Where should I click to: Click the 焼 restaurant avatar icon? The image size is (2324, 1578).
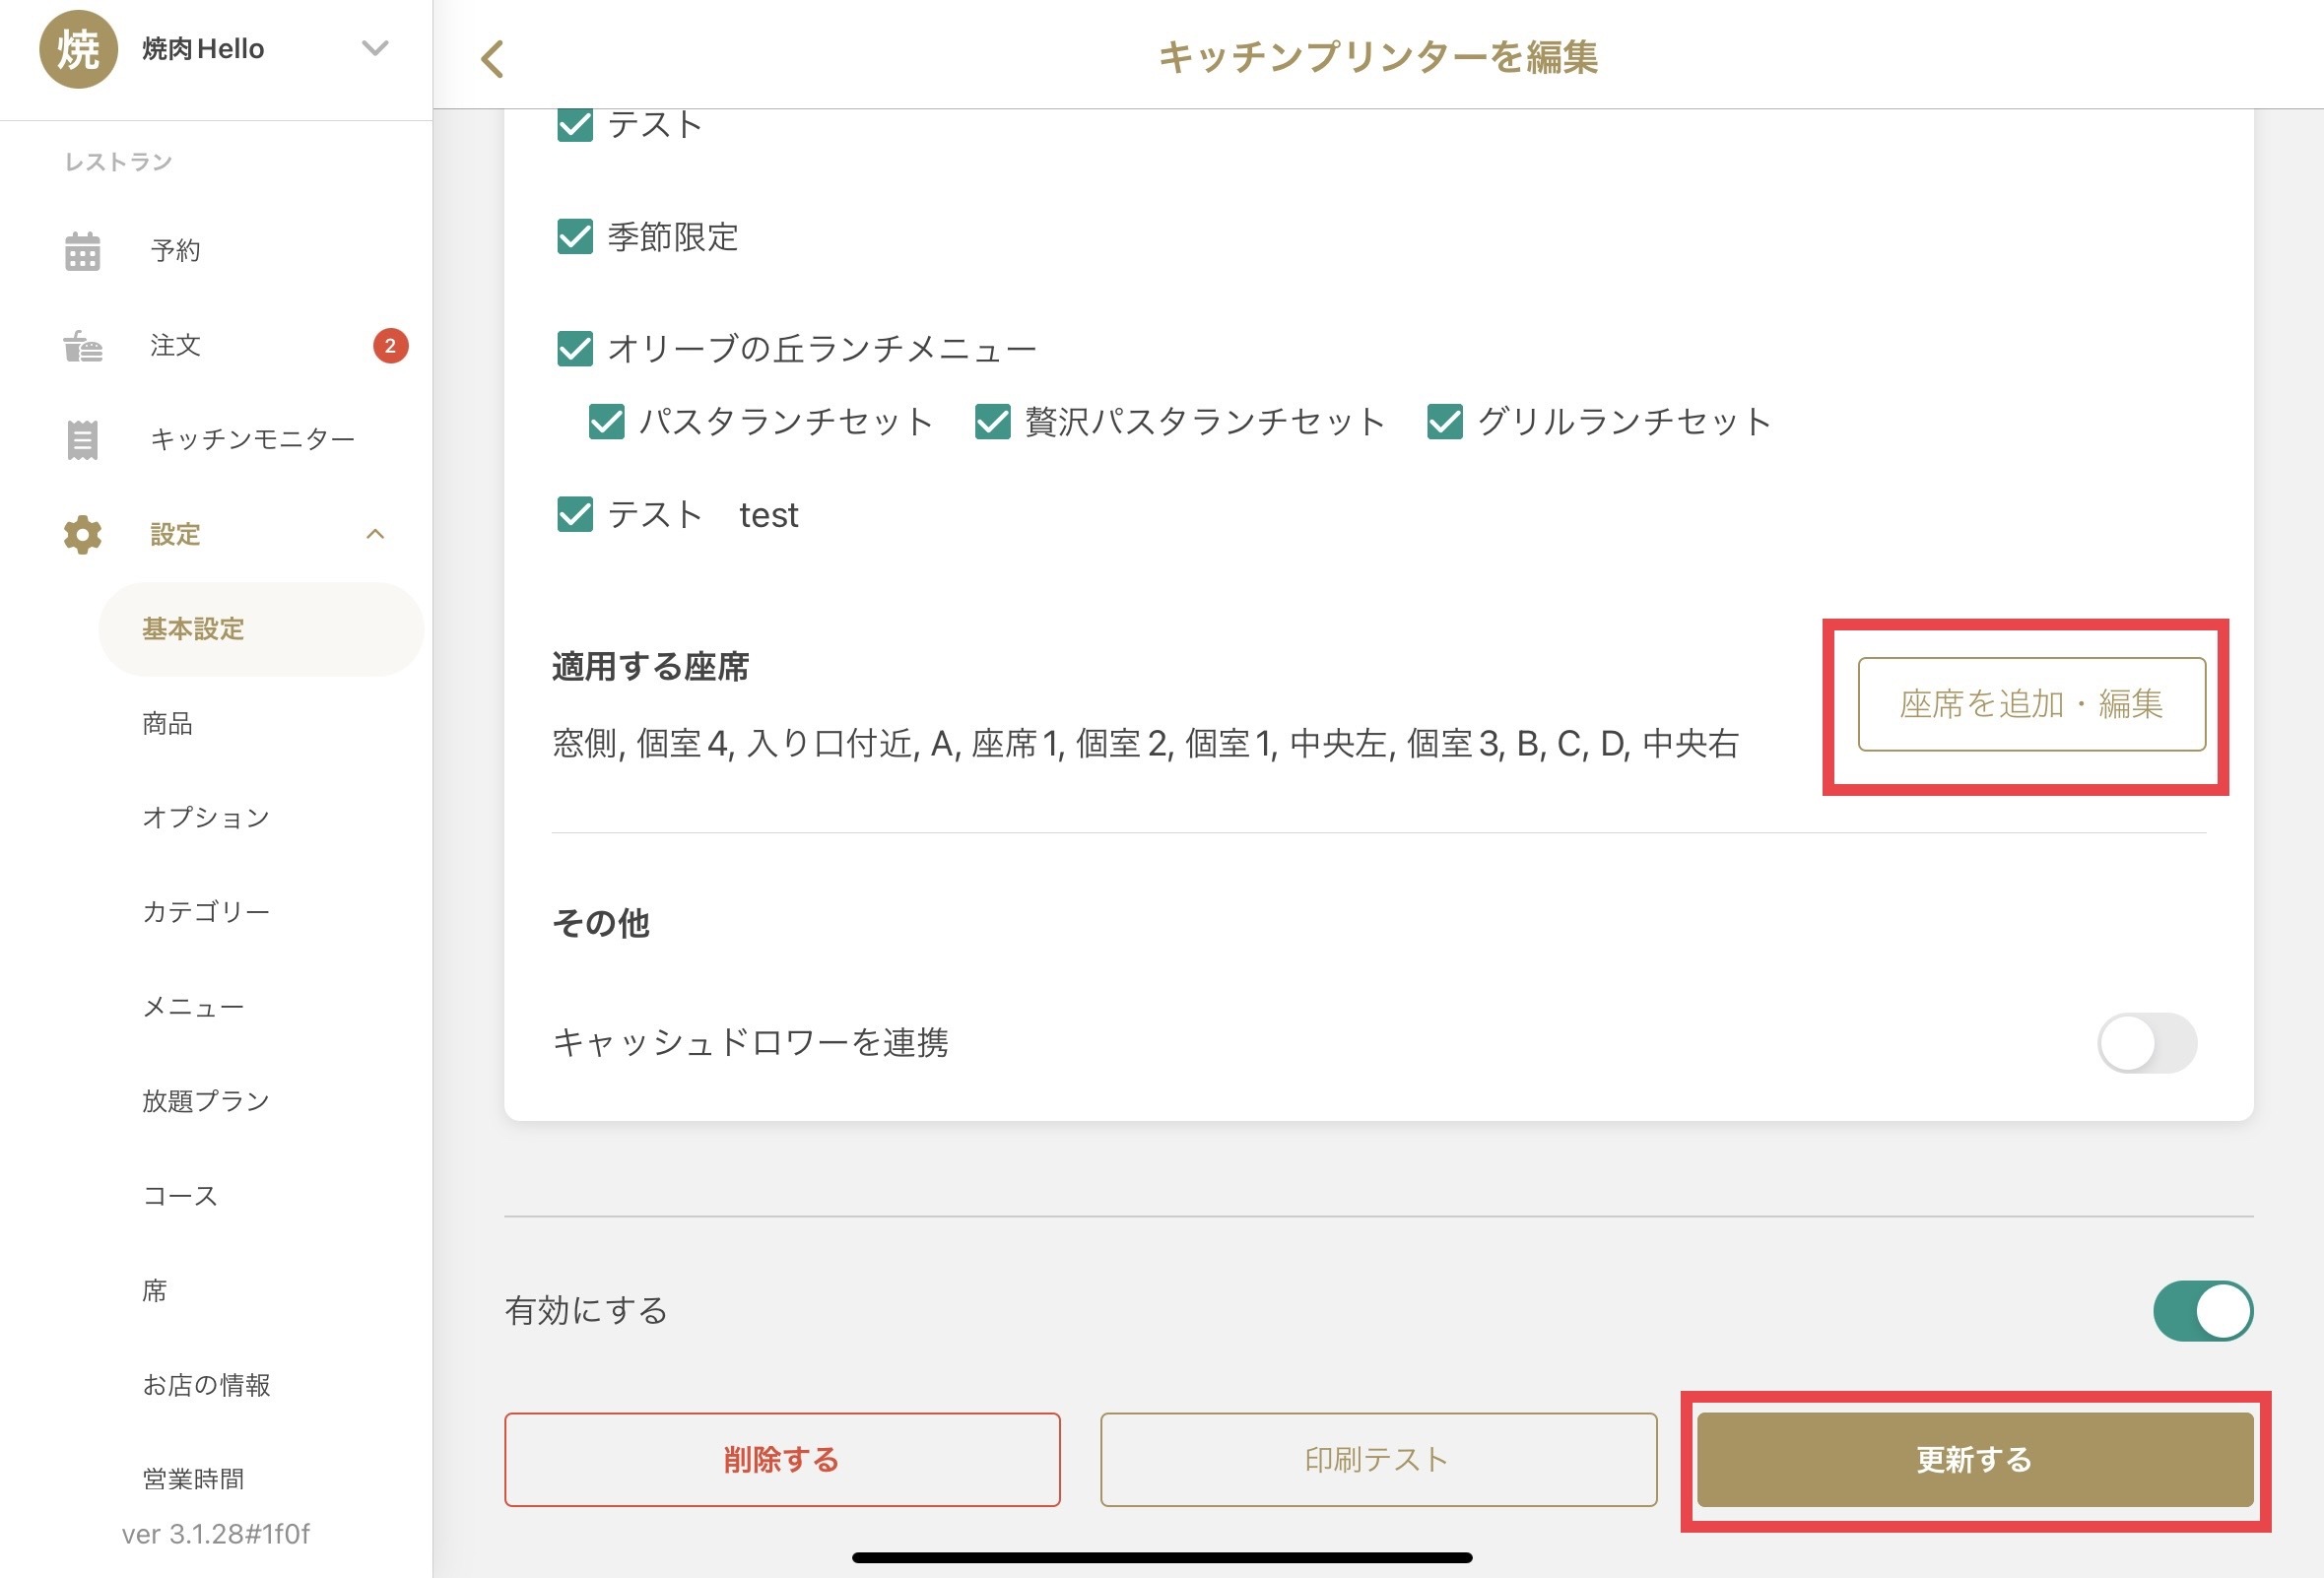point(78,49)
